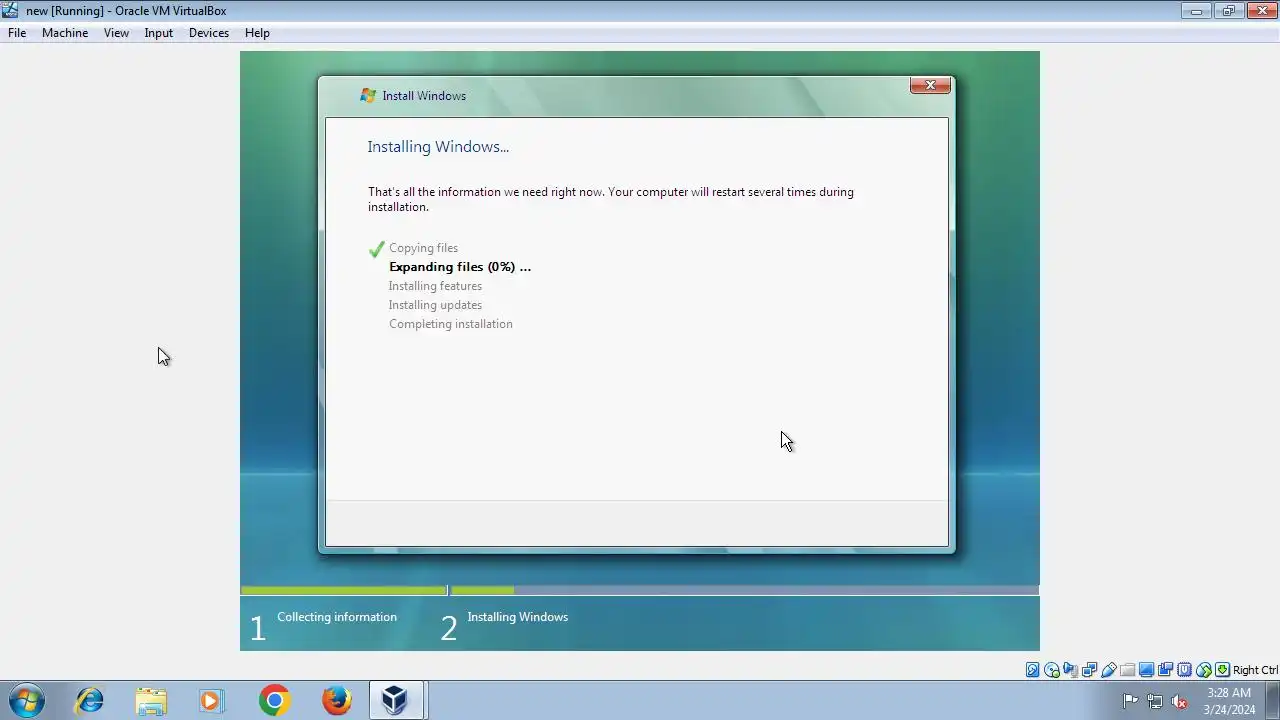Click the Installing Windows... heading
The height and width of the screenshot is (720, 1280).
pos(438,147)
